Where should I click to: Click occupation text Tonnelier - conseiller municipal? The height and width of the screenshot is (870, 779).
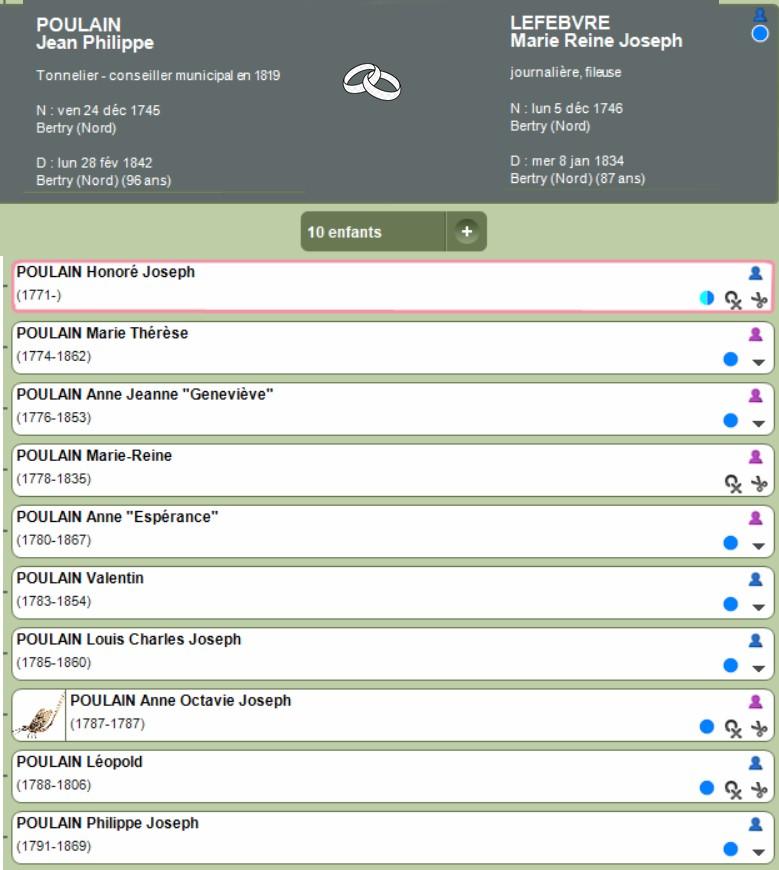pos(158,75)
